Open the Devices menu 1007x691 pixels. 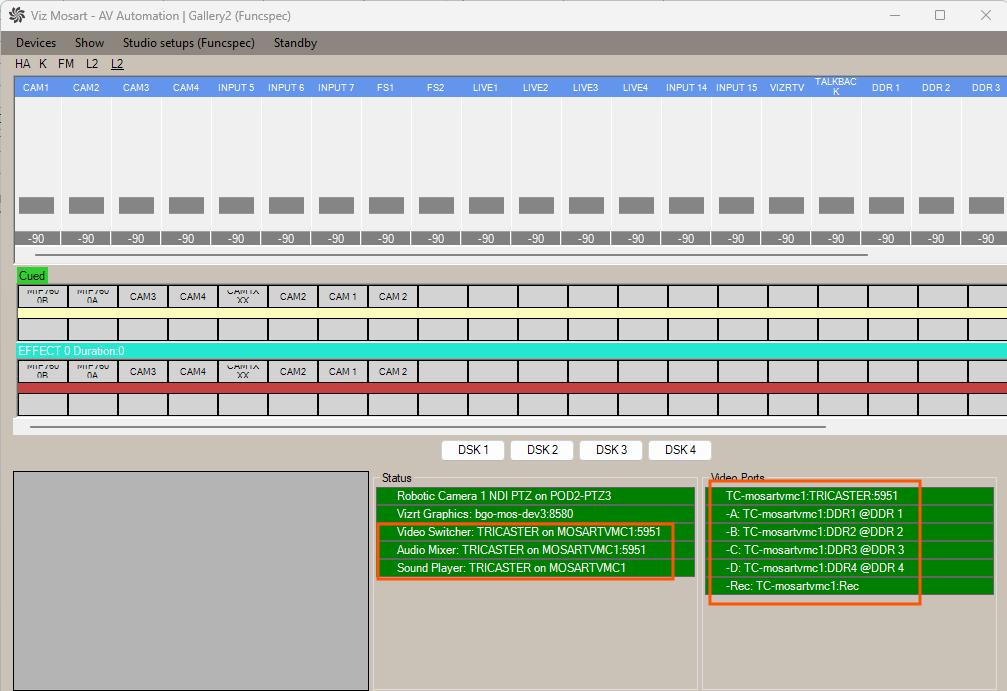(x=36, y=43)
